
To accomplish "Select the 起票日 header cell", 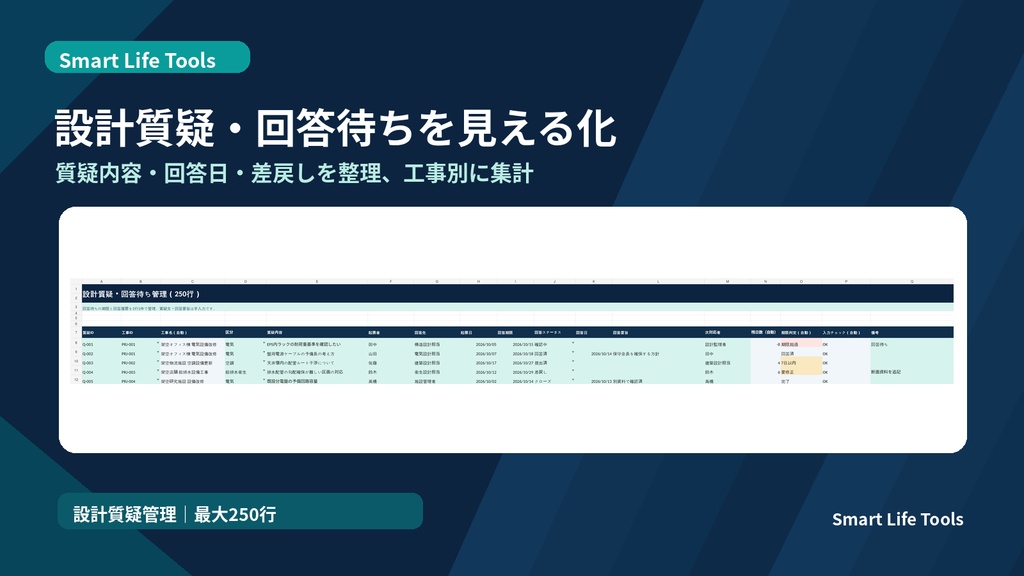I will (478, 332).
